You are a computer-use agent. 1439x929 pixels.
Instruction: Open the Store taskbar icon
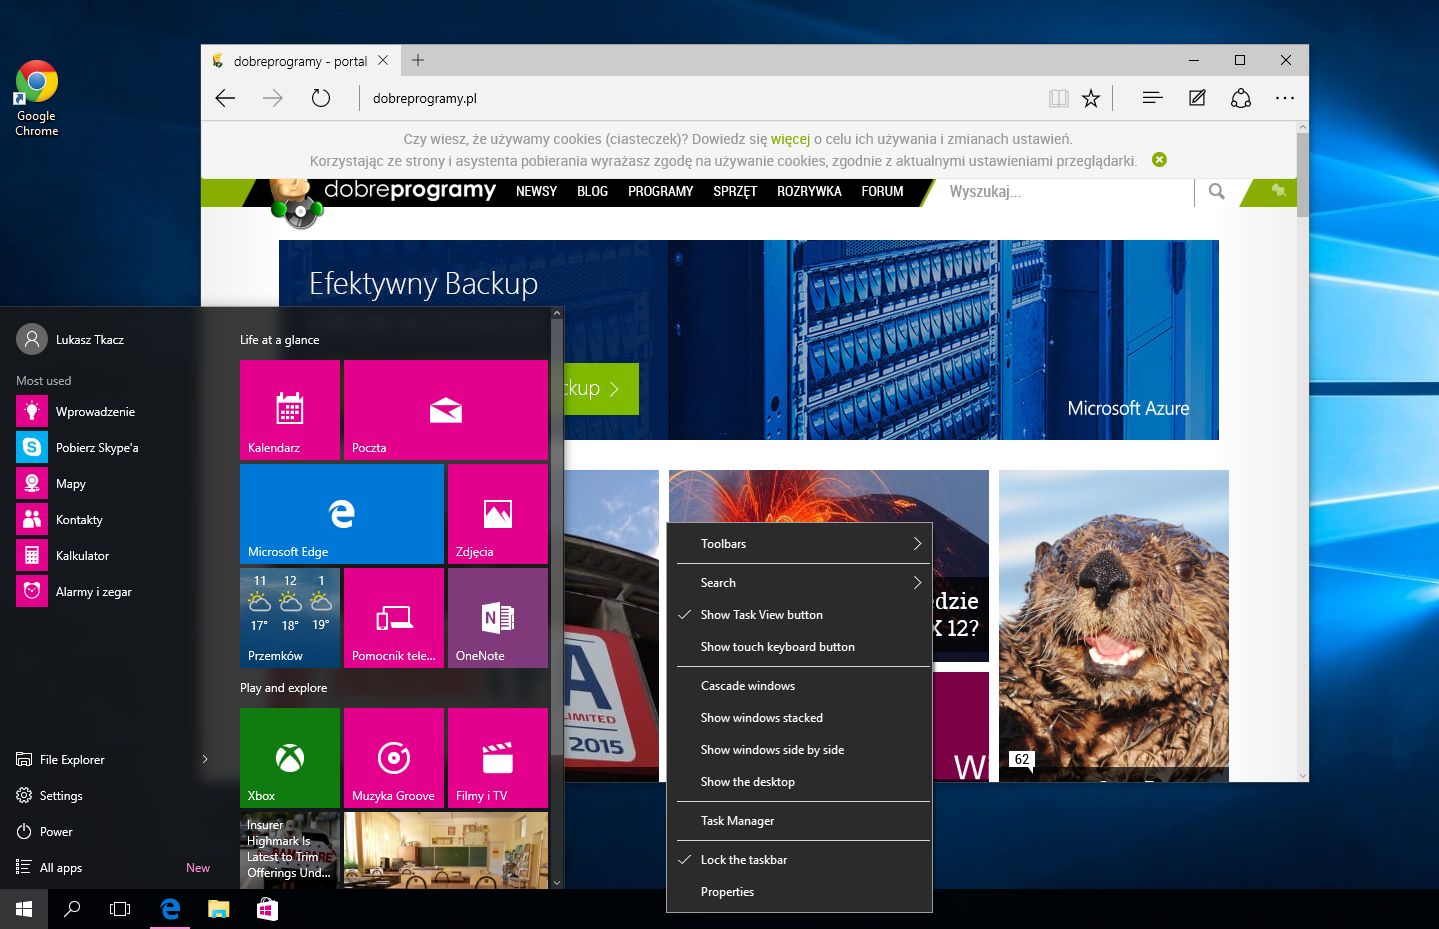[x=266, y=909]
